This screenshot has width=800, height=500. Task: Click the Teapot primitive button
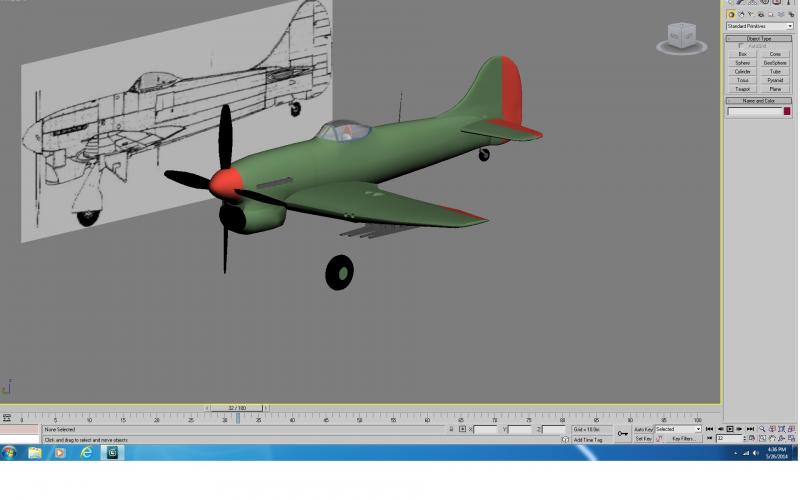pos(742,89)
